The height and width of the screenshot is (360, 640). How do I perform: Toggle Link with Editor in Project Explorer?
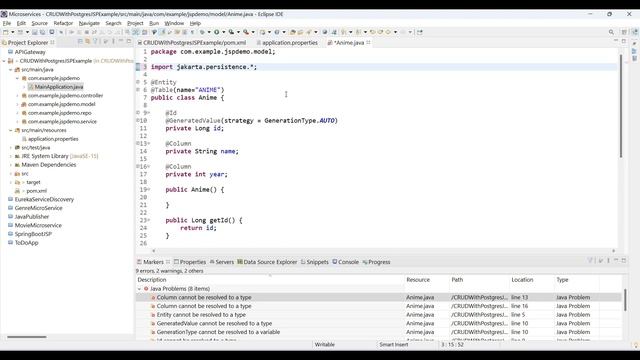tap(87, 42)
